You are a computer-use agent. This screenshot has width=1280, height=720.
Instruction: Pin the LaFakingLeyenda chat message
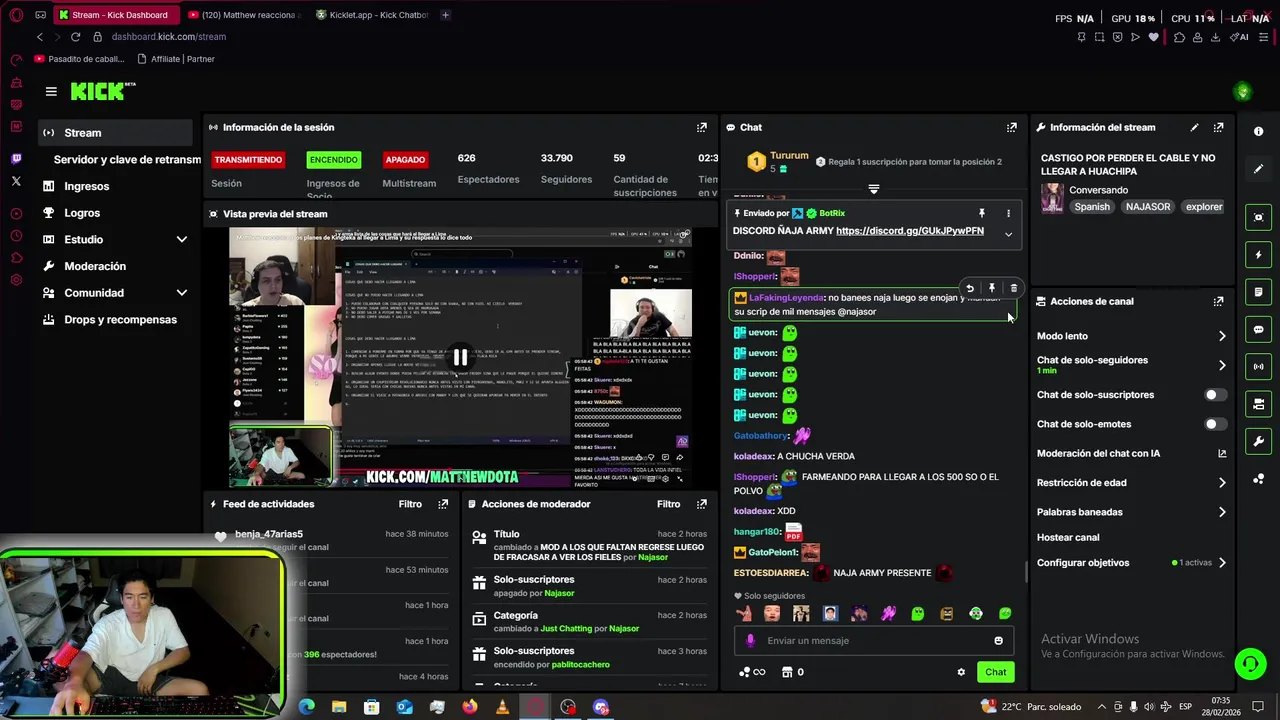pos(992,288)
